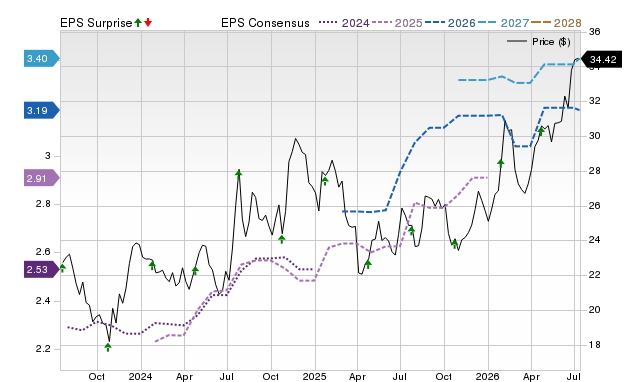Viewport: 640px width, 382px height.
Task: Click the green surprise arrow just after 2025 gridline
Action: 325,181
